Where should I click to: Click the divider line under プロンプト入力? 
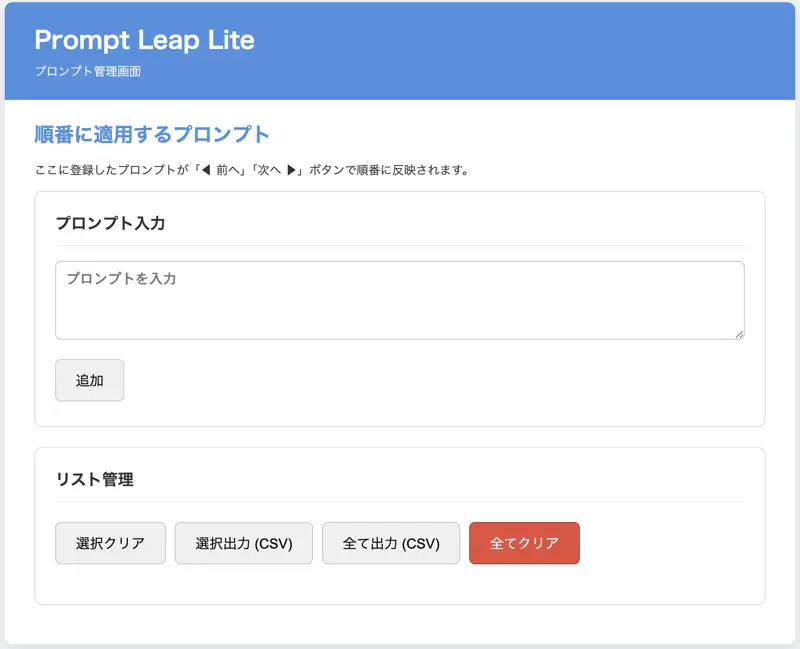[x=399, y=245]
